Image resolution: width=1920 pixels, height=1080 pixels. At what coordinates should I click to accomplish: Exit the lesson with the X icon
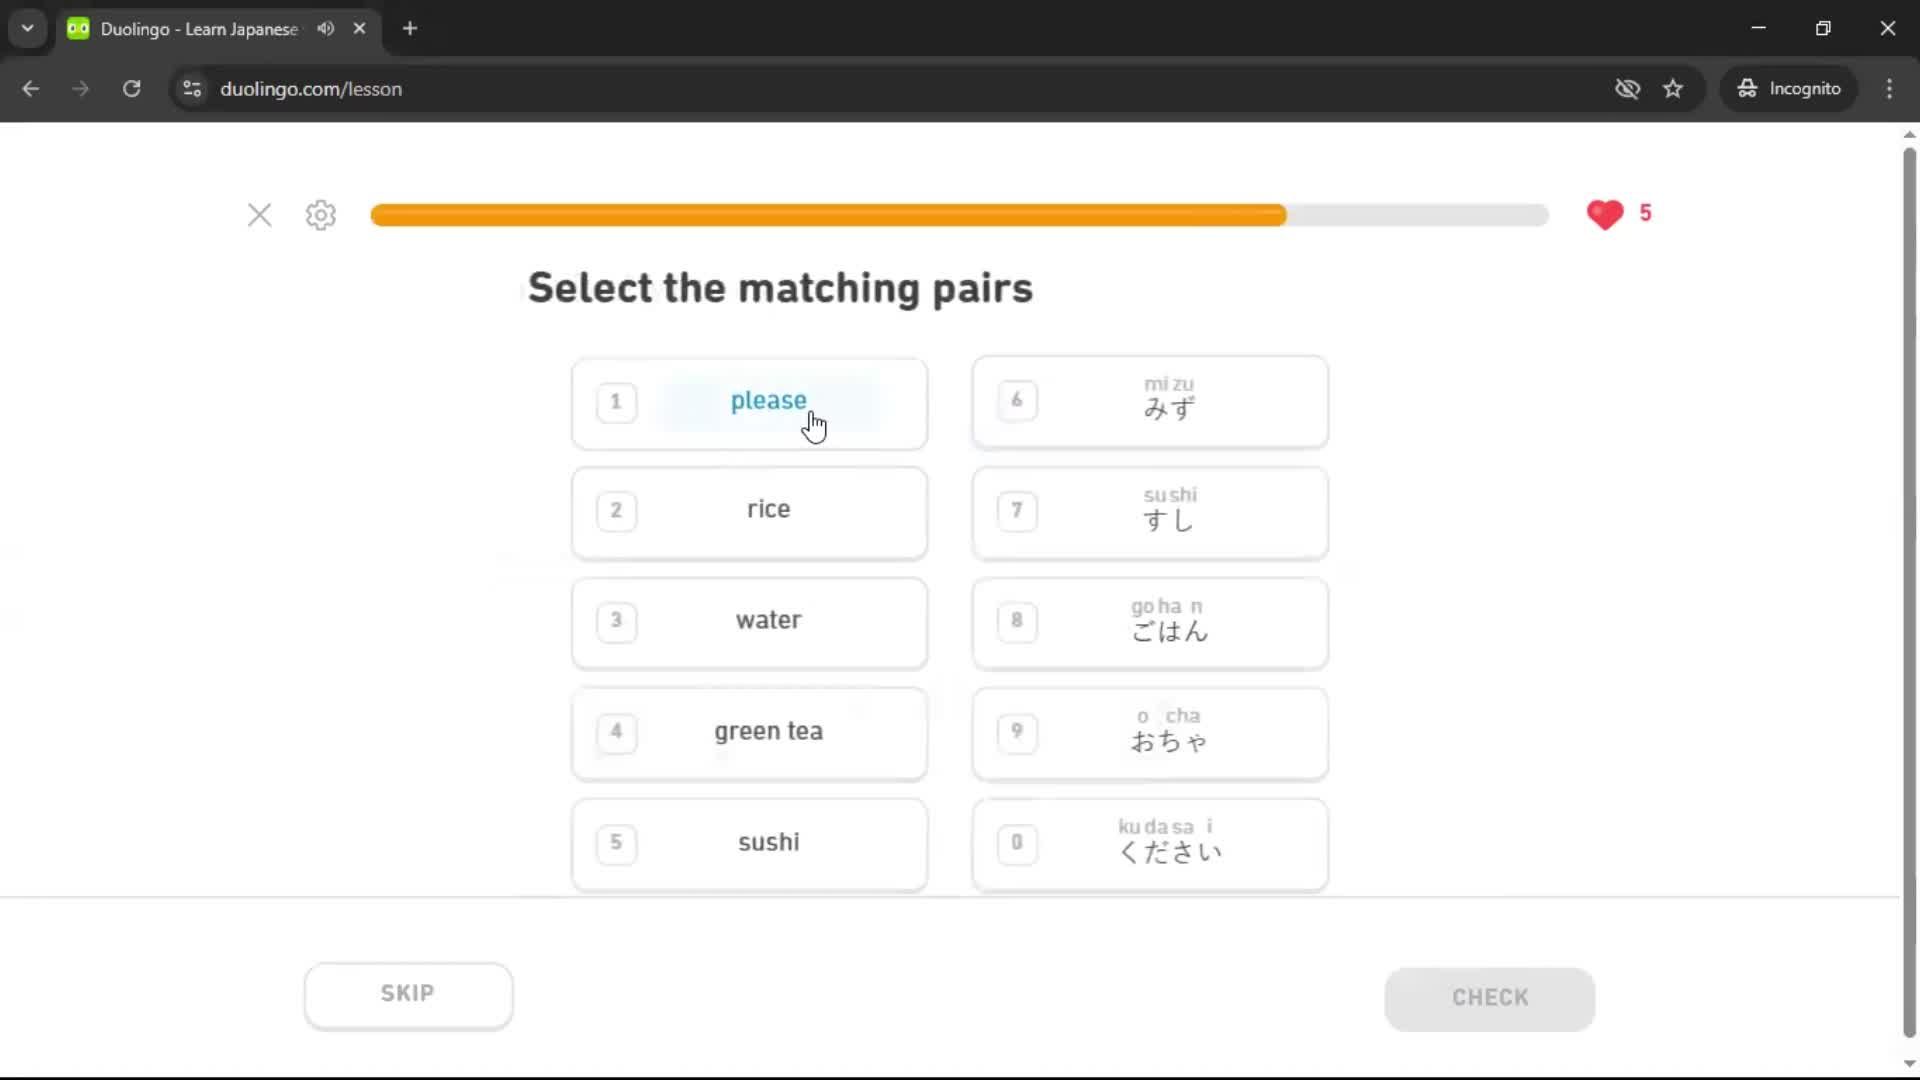click(x=260, y=215)
